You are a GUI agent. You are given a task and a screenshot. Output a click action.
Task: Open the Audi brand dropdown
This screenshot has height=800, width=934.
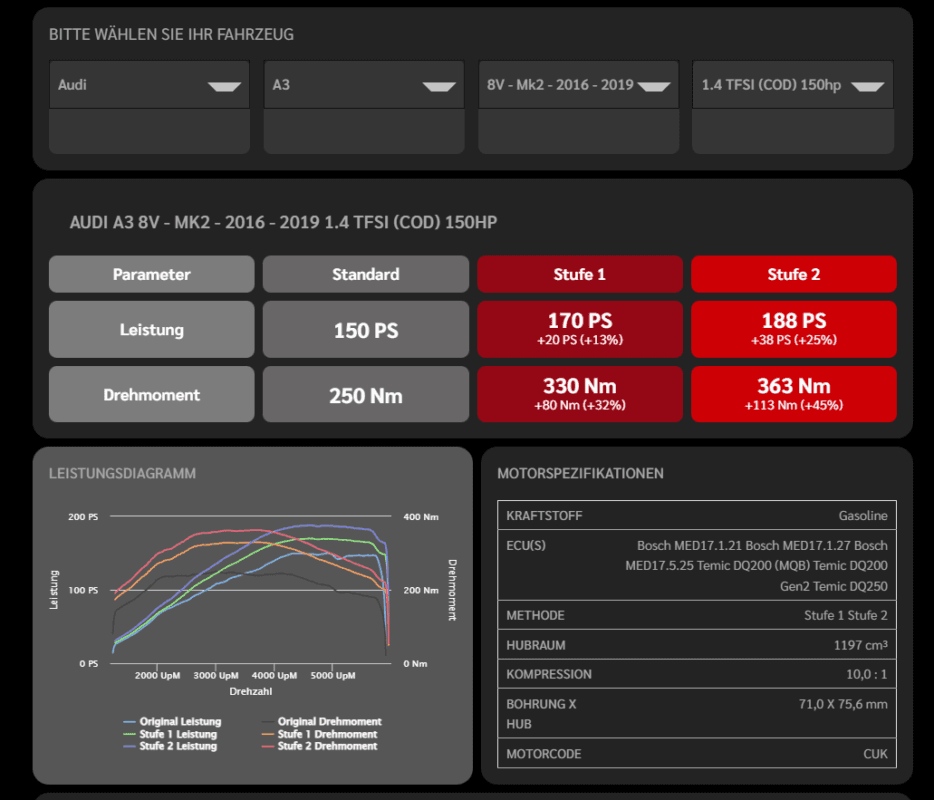pyautogui.click(x=149, y=85)
